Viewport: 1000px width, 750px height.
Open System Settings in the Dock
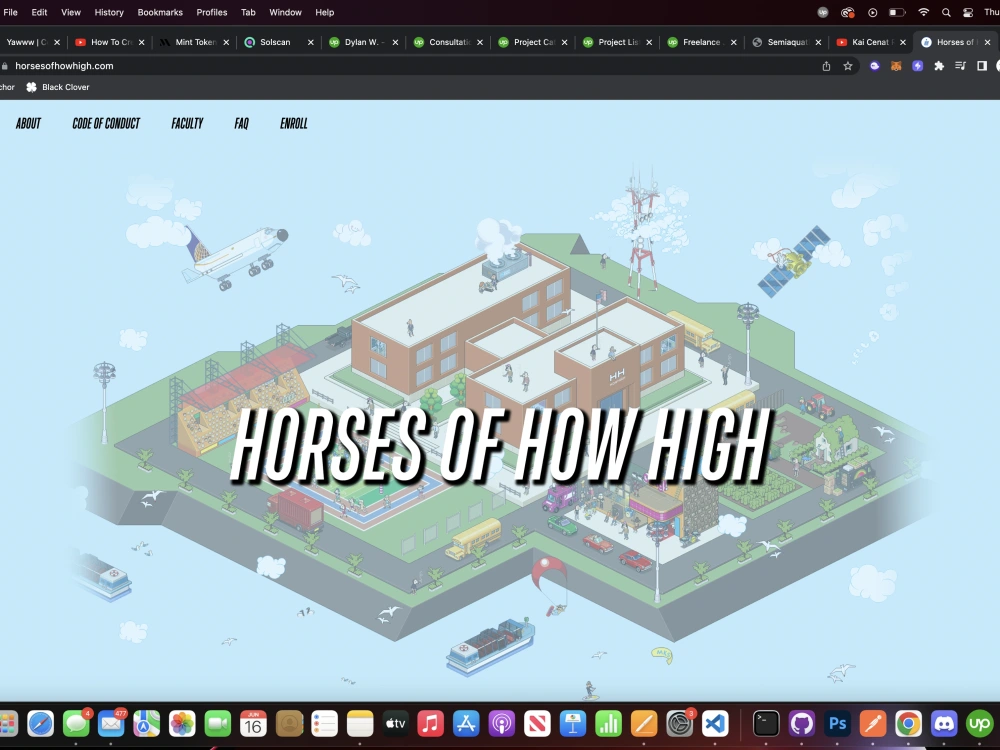click(679, 724)
